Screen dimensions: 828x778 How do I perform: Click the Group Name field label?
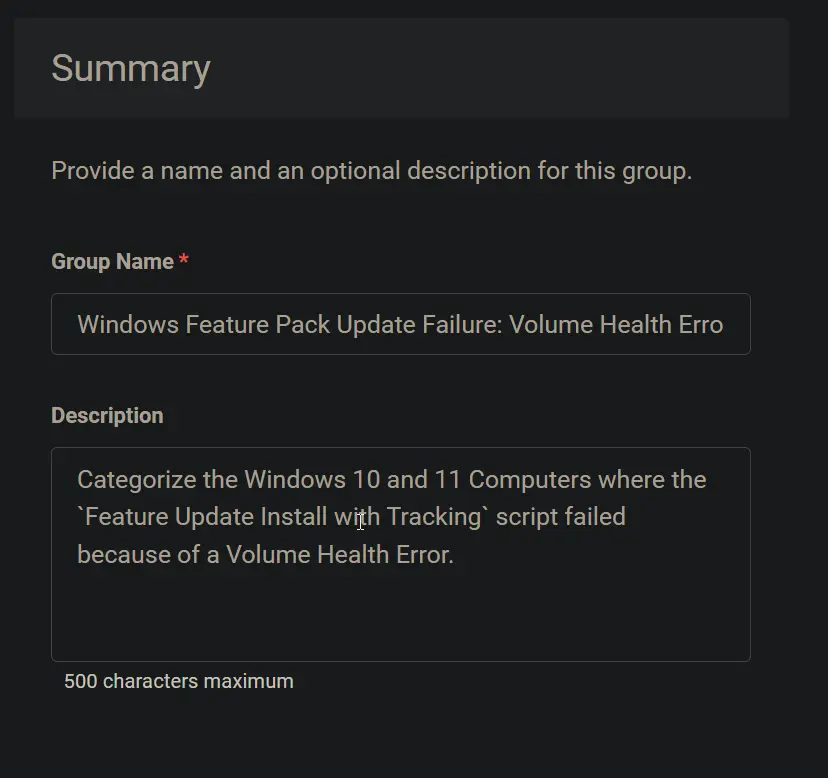[112, 261]
